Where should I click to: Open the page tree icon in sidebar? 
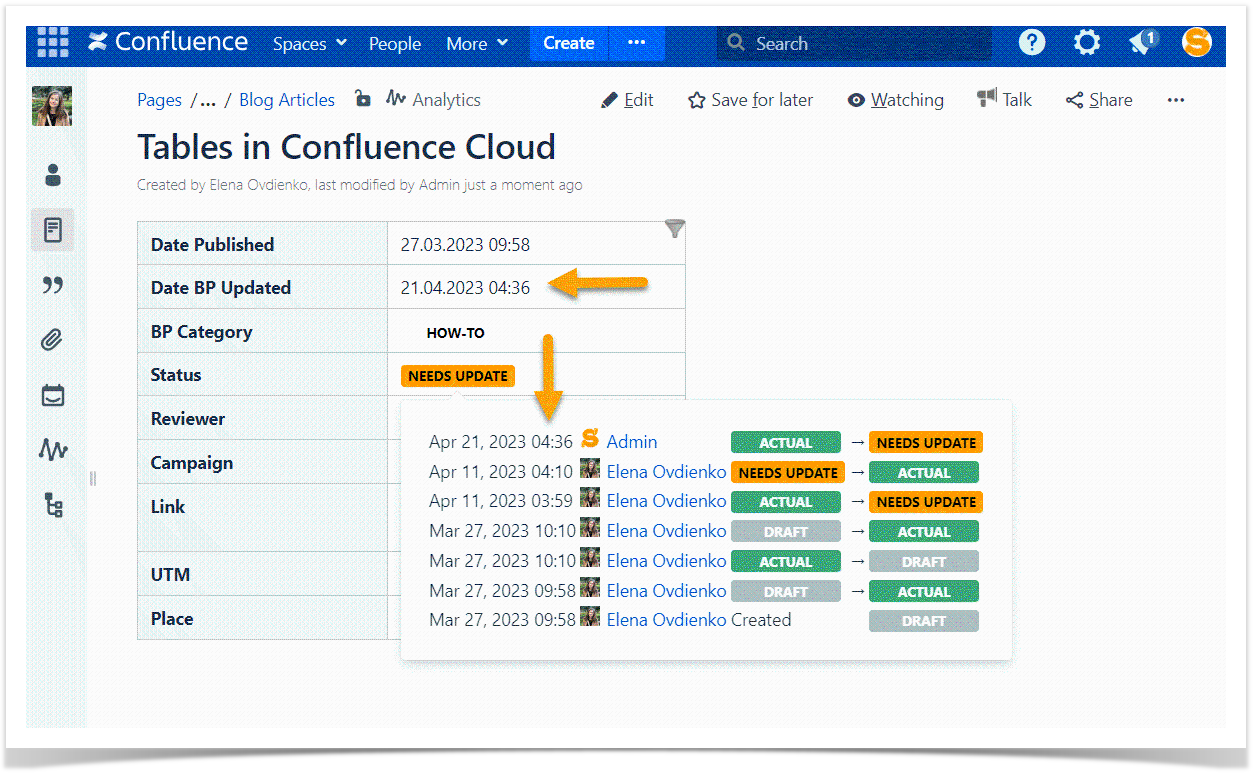pos(53,505)
